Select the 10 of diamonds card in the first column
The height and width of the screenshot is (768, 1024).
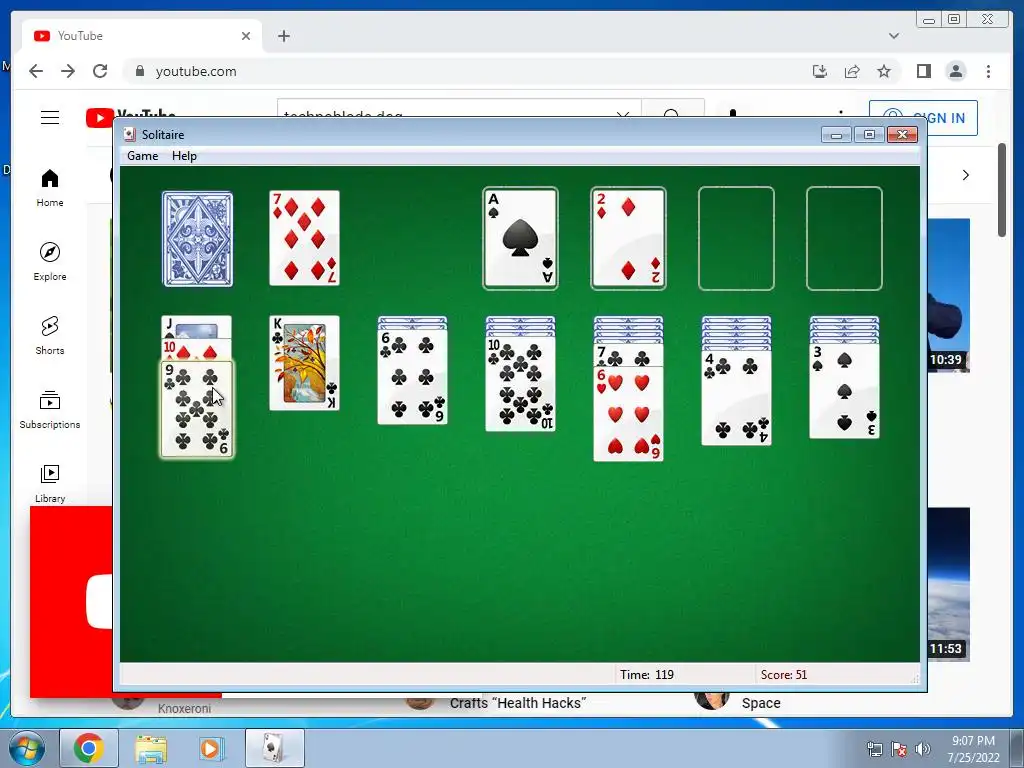(x=197, y=350)
